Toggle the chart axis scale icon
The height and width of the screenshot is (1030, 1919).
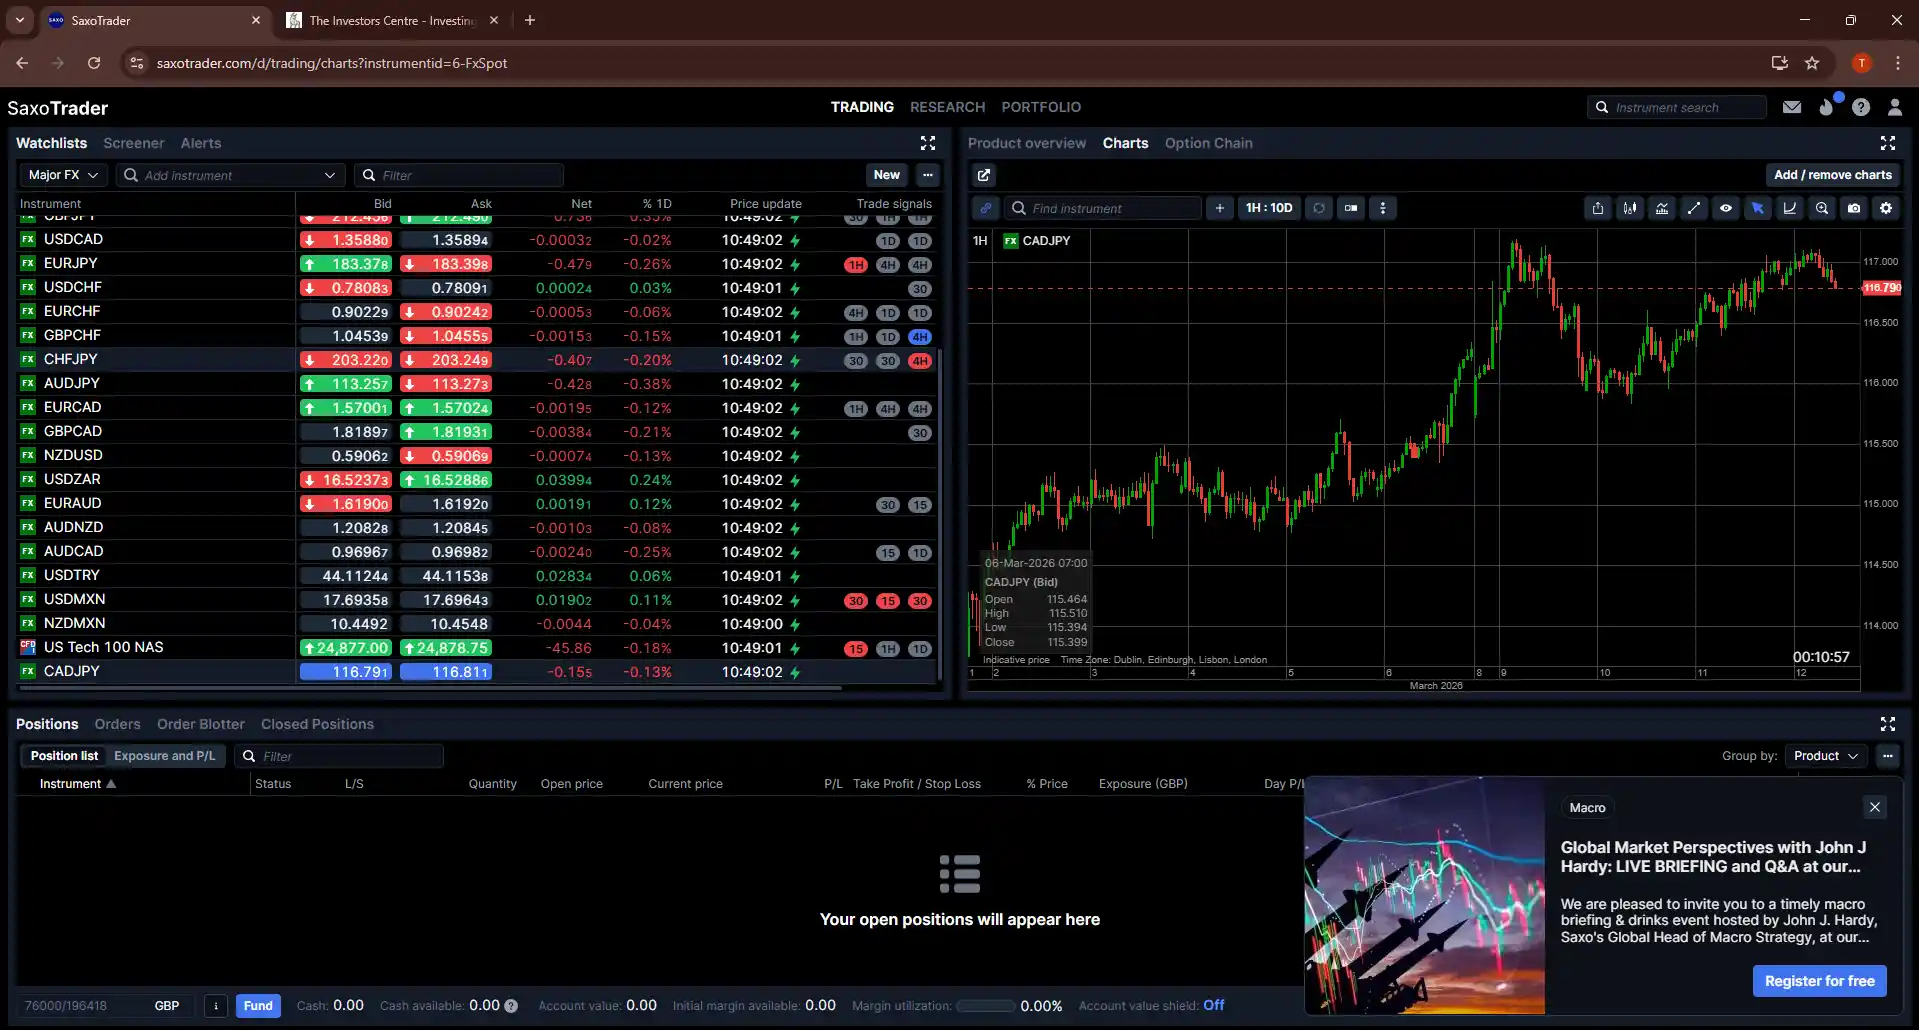point(1790,208)
